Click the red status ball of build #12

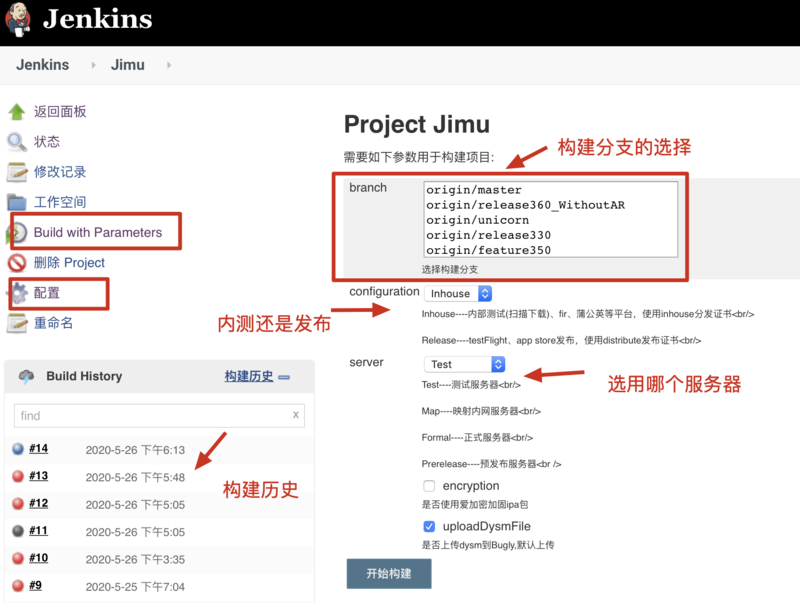click(x=18, y=504)
